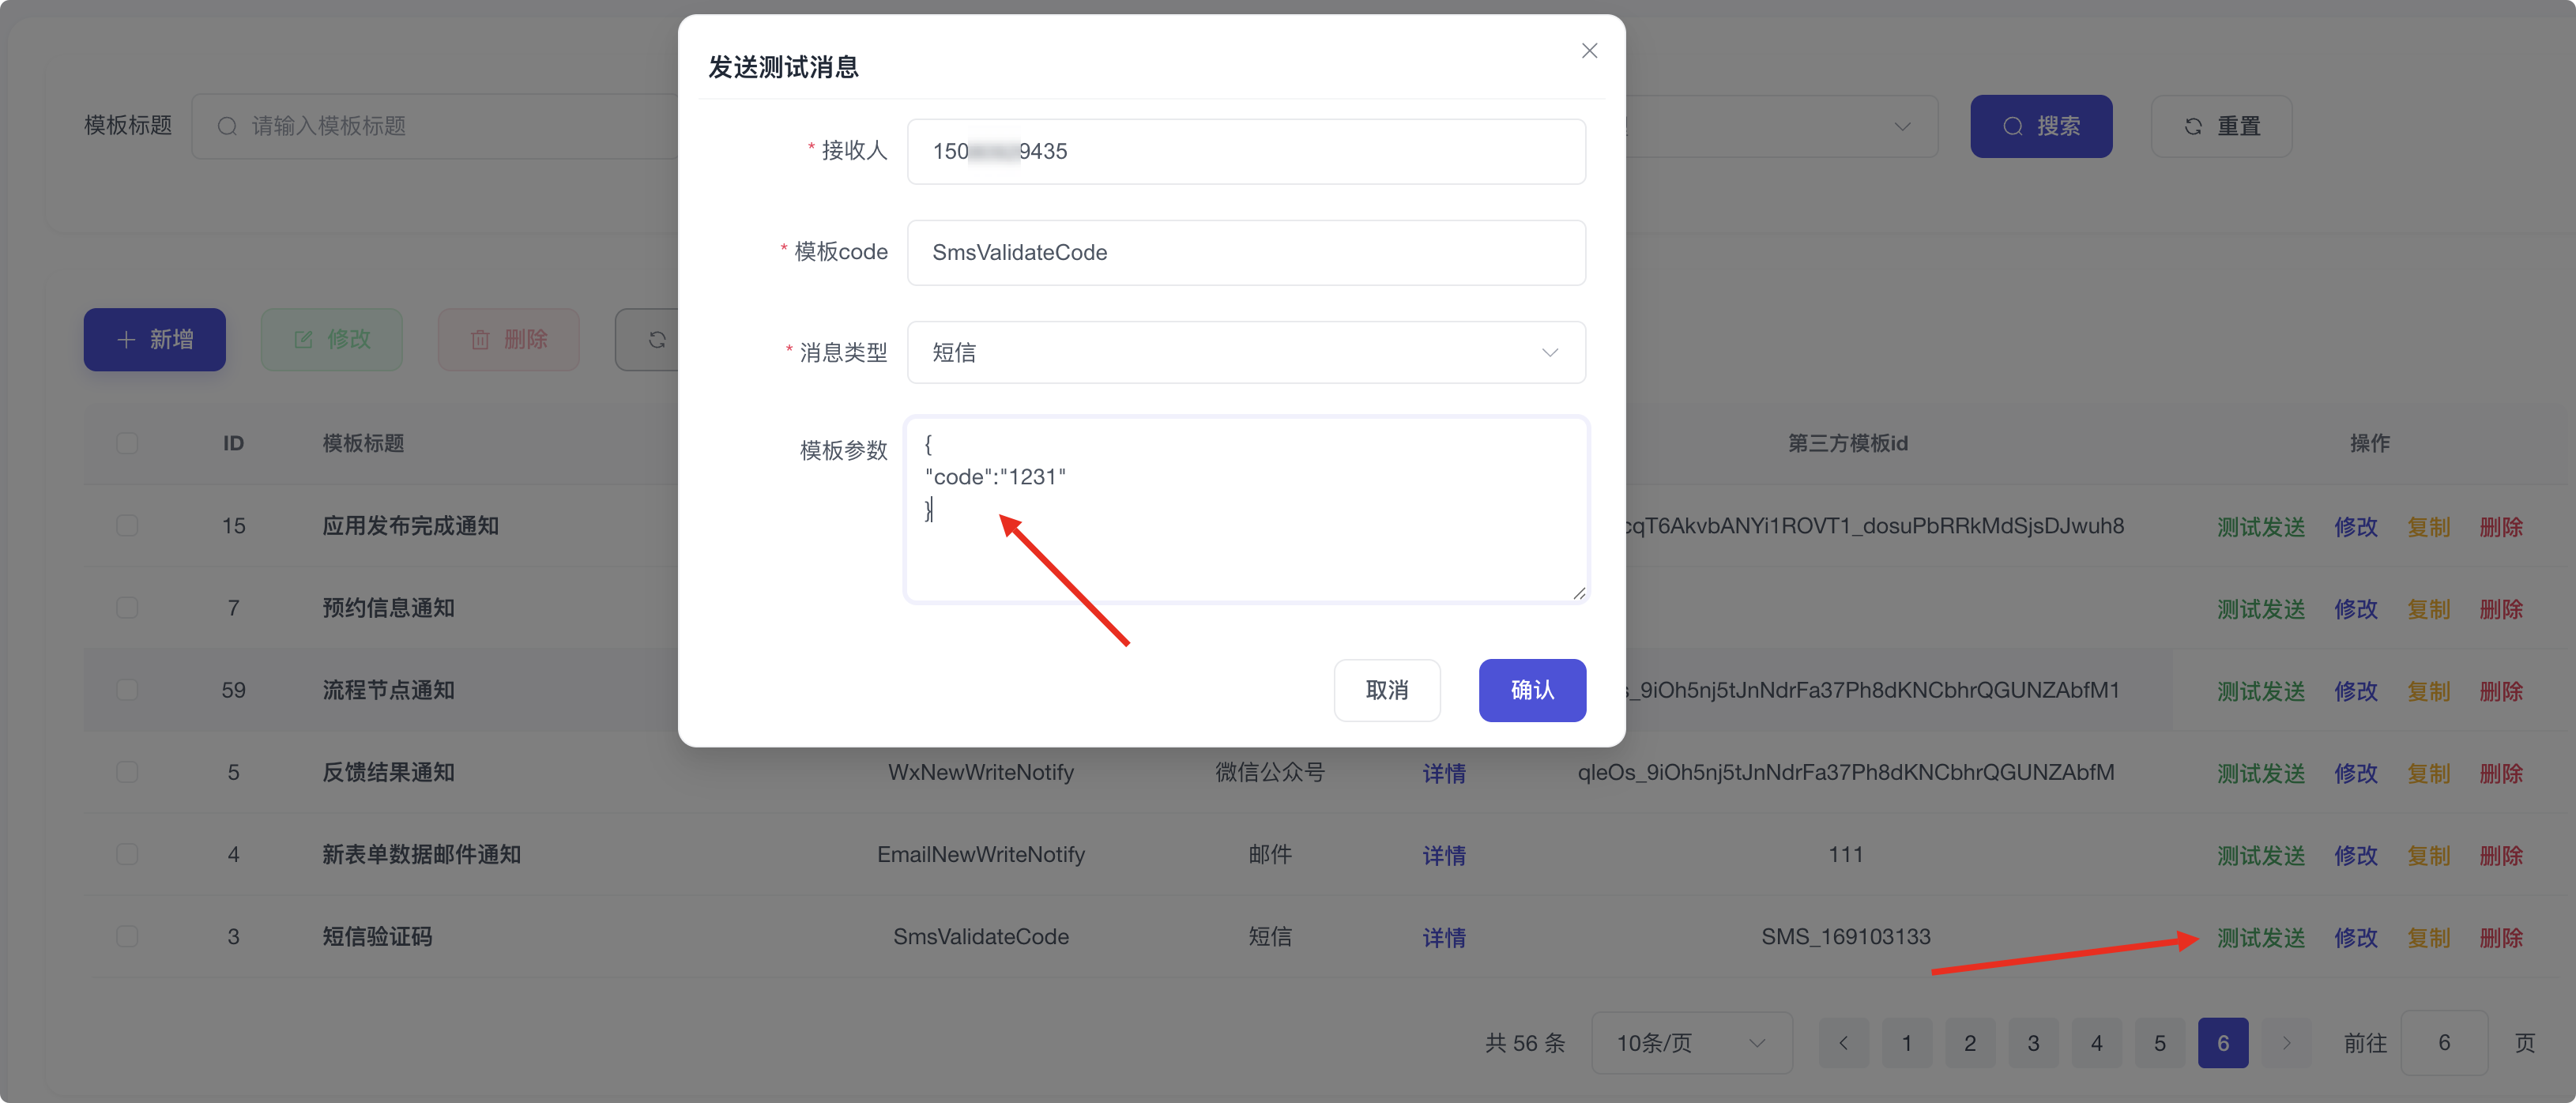Click 测试发送 for 流程节点通知

click(2260, 691)
